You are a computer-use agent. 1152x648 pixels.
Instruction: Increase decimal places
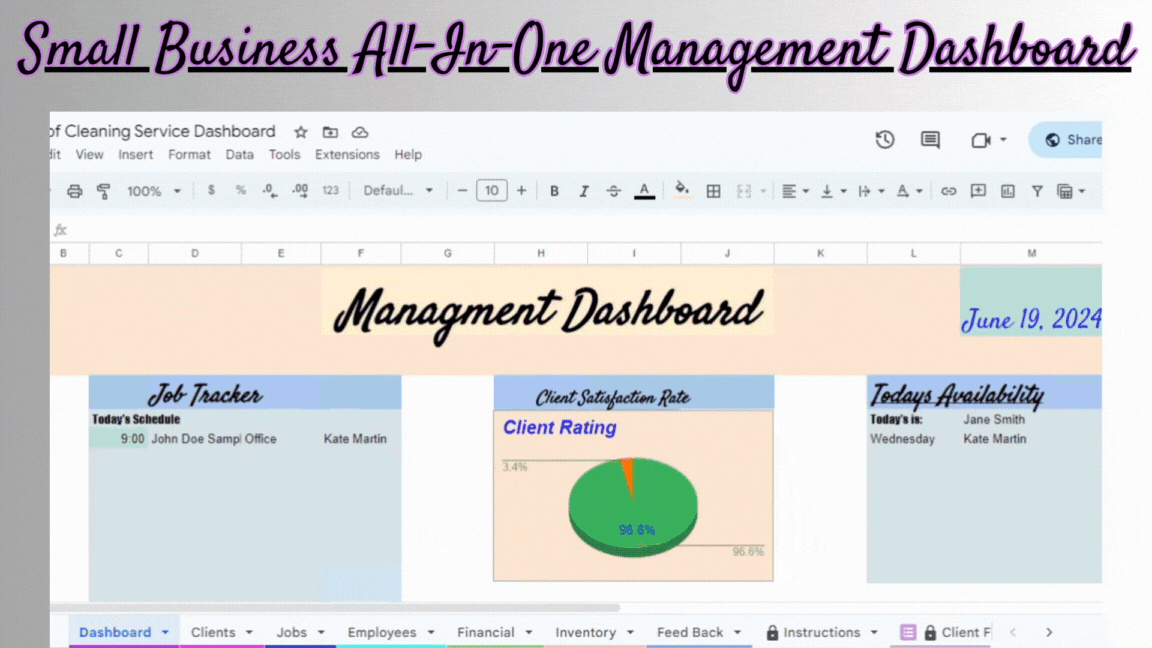[x=300, y=190]
